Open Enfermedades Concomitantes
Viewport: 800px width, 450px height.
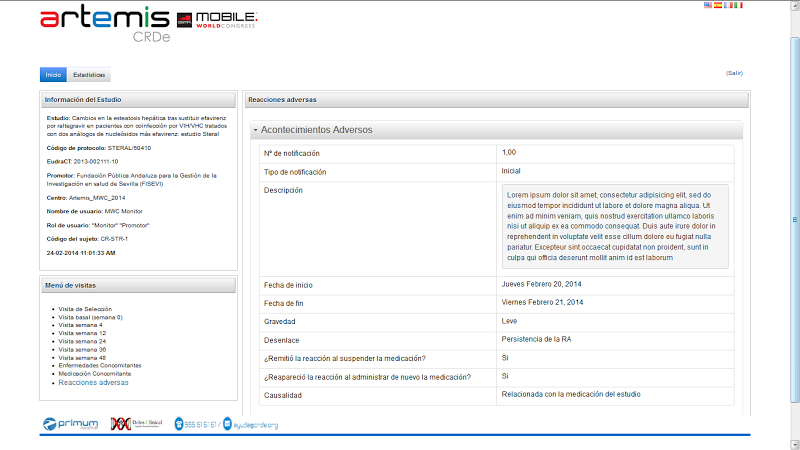tap(99, 365)
